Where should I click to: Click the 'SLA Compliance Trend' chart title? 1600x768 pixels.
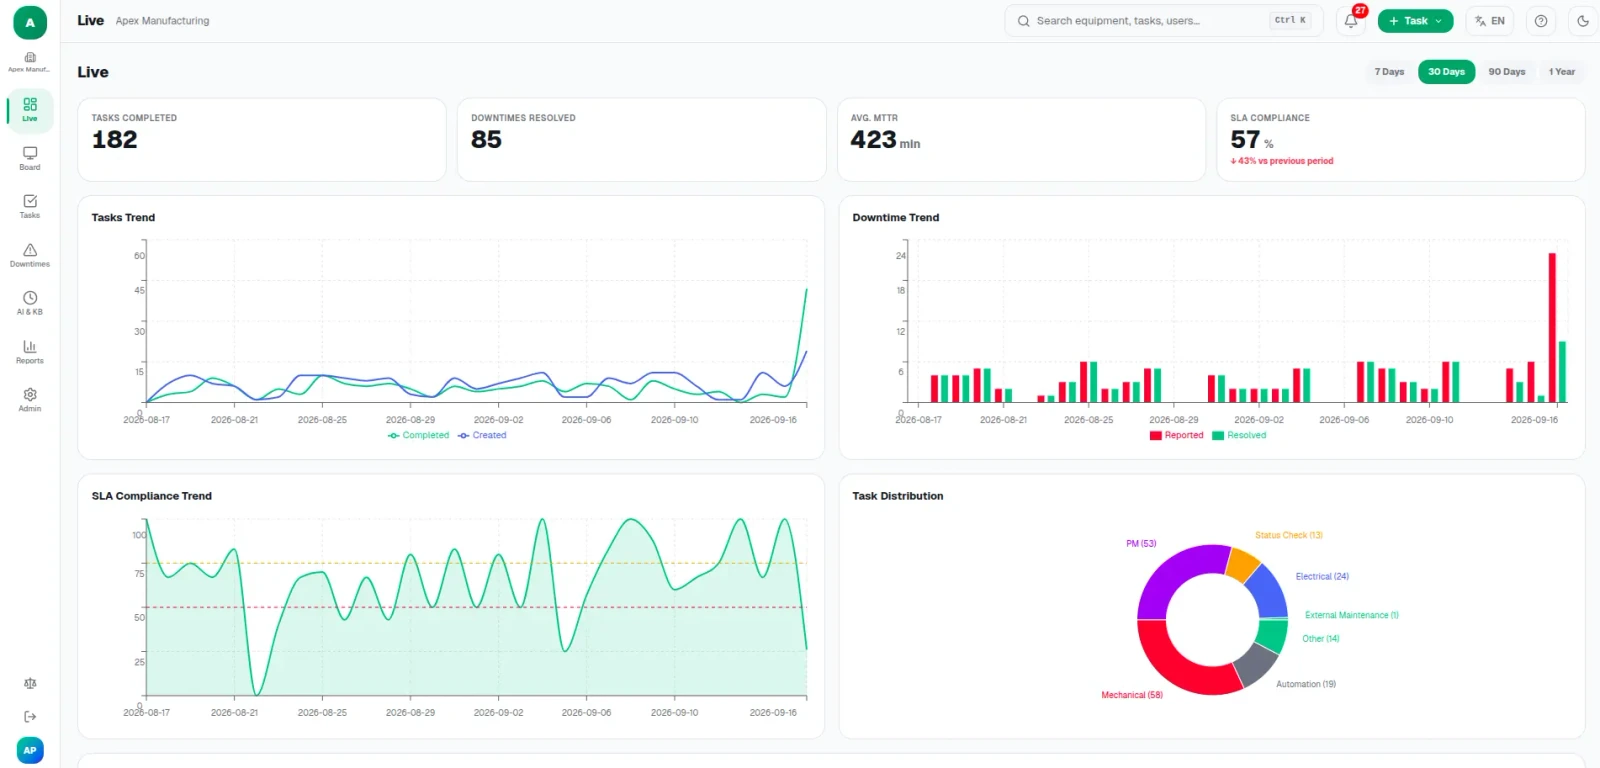point(152,496)
